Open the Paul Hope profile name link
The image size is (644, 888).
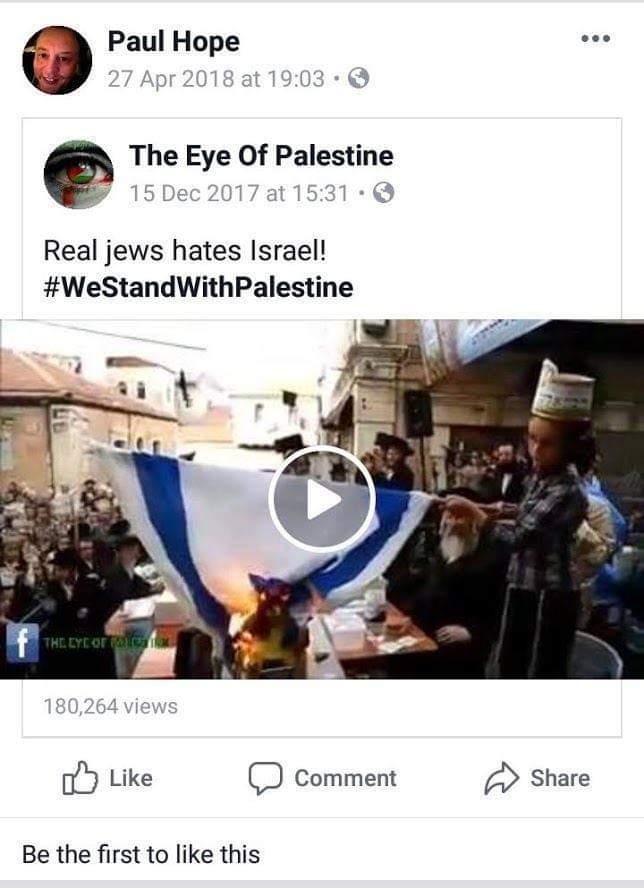[x=173, y=41]
